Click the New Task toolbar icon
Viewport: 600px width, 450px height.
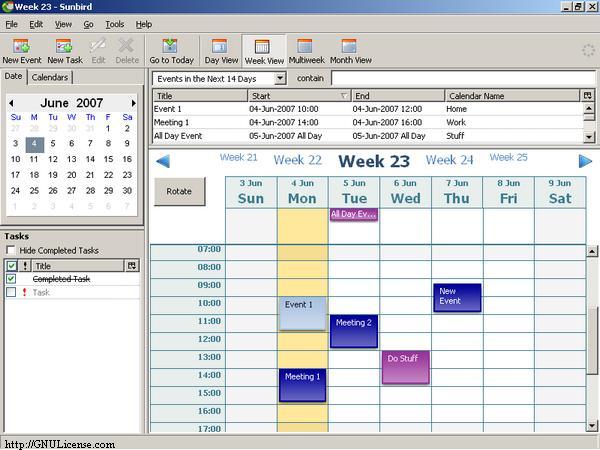[x=65, y=51]
